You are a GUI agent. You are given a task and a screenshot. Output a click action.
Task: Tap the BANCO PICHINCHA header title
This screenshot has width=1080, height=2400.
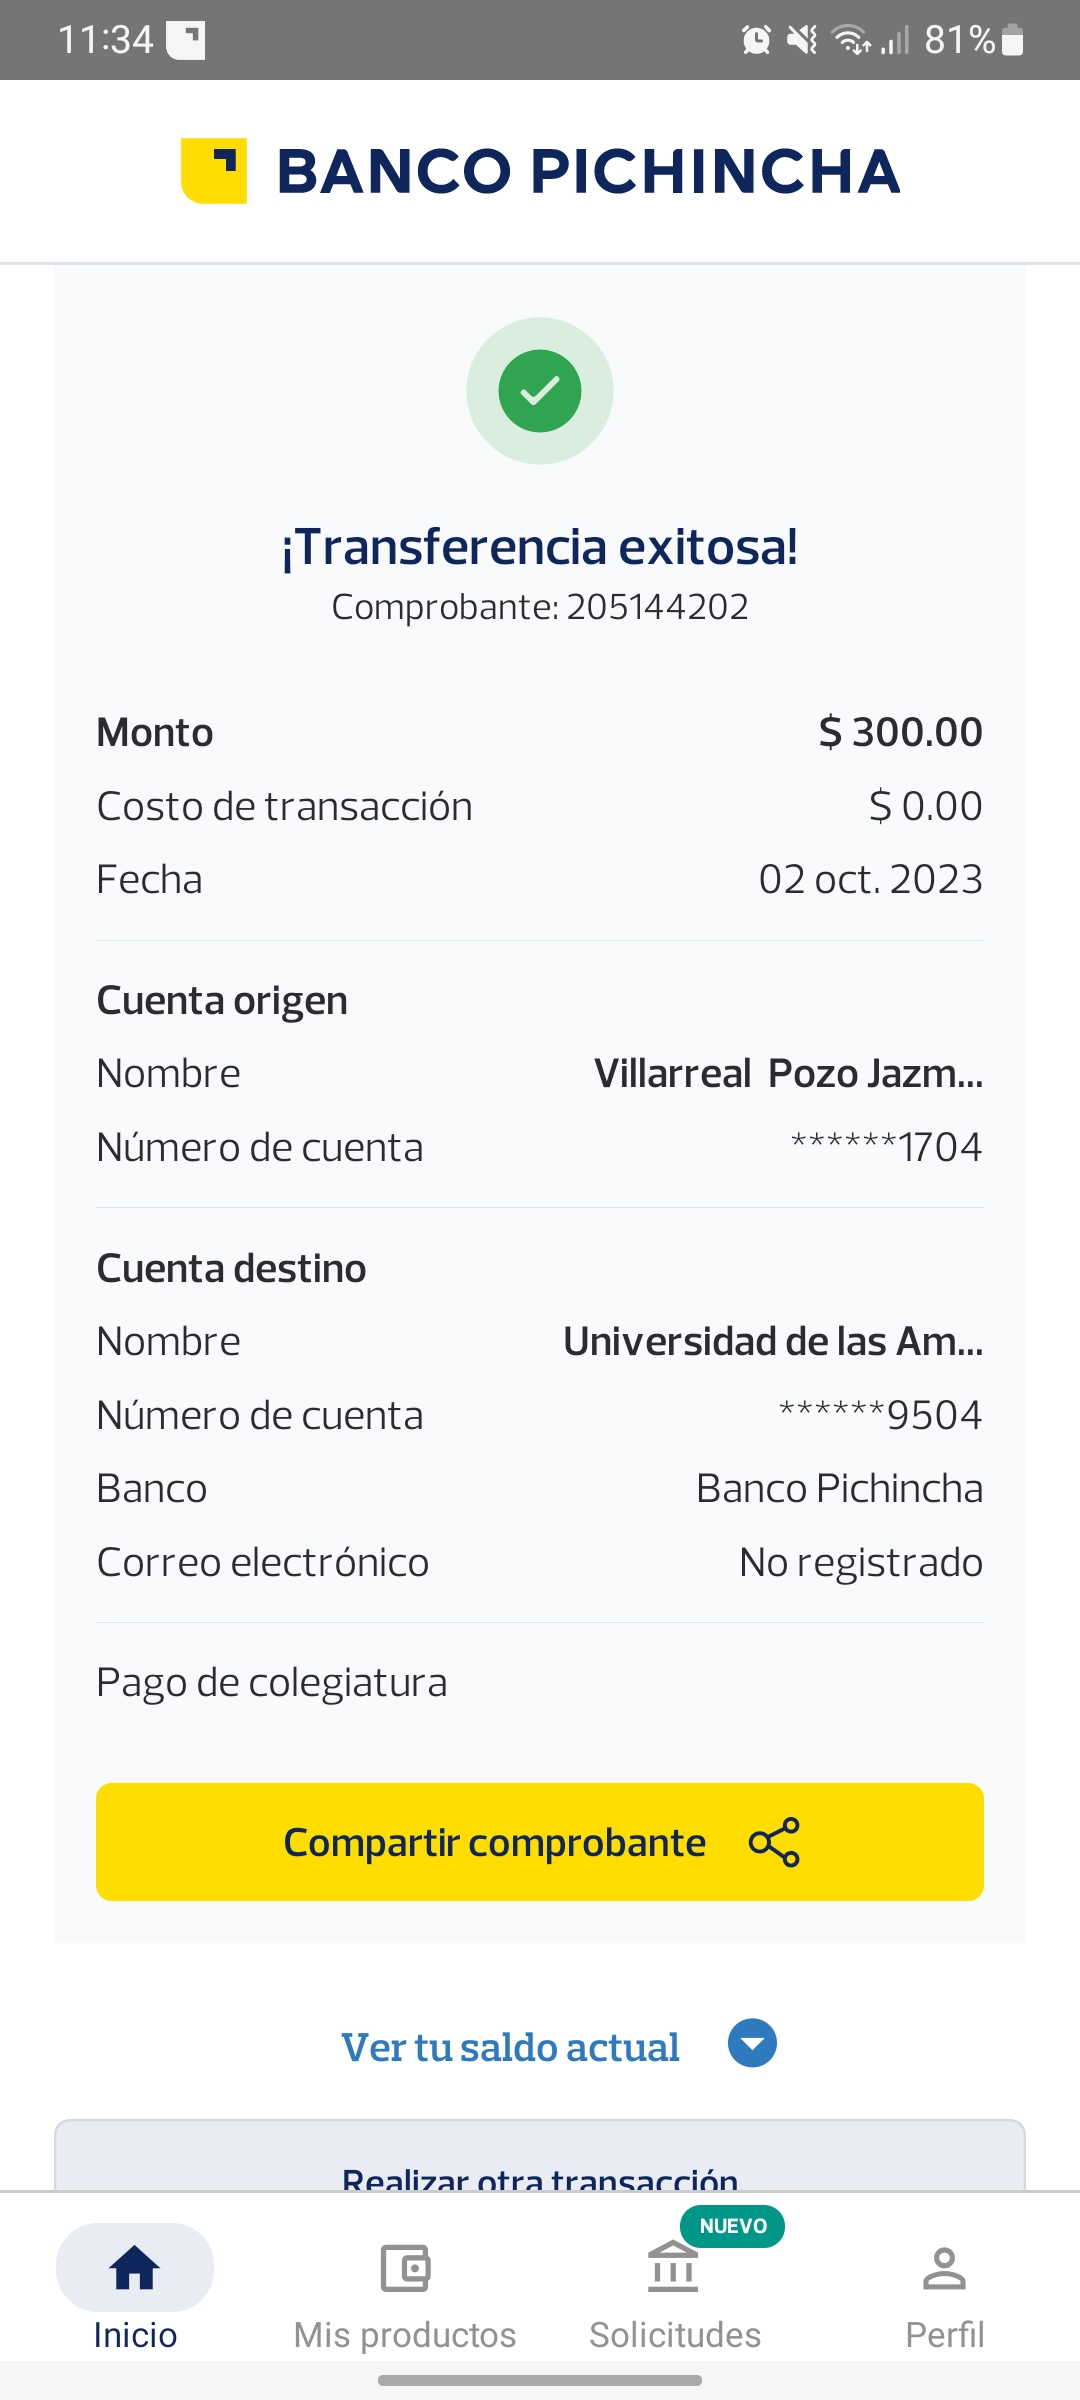pyautogui.click(x=588, y=171)
